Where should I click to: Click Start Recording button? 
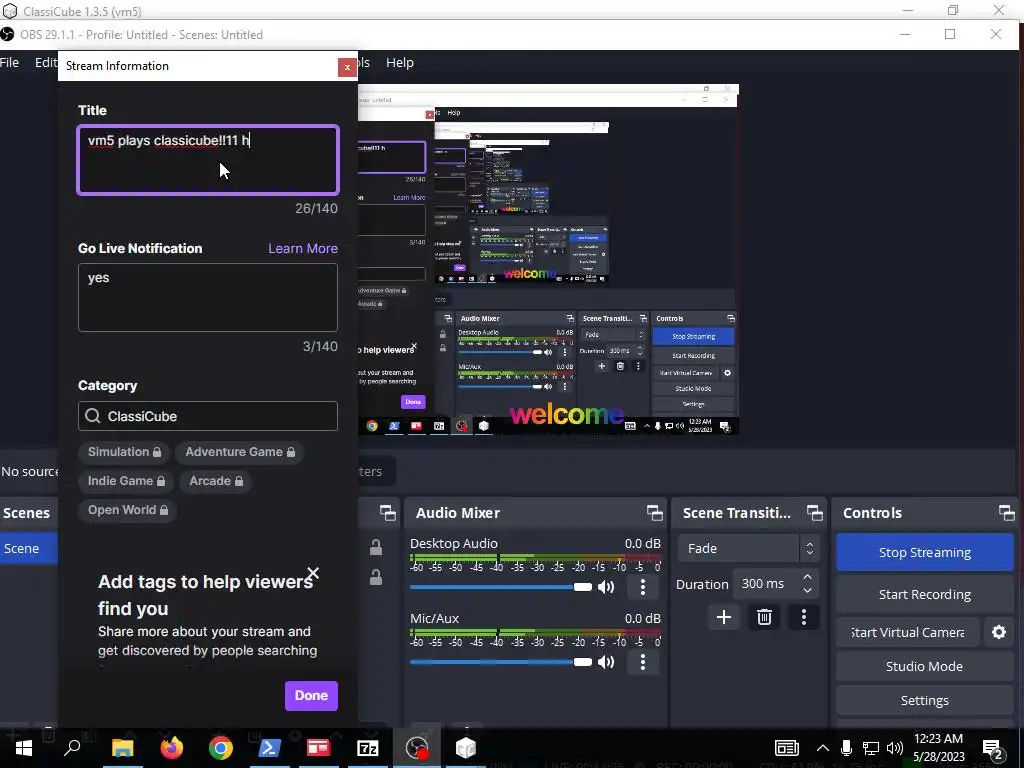click(925, 594)
